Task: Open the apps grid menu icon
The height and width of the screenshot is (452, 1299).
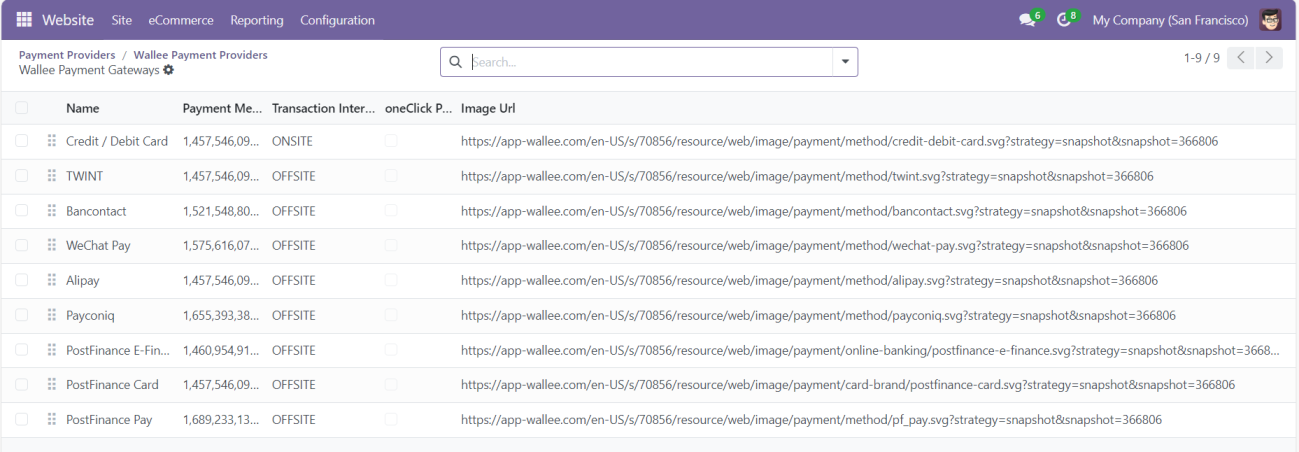Action: (24, 20)
